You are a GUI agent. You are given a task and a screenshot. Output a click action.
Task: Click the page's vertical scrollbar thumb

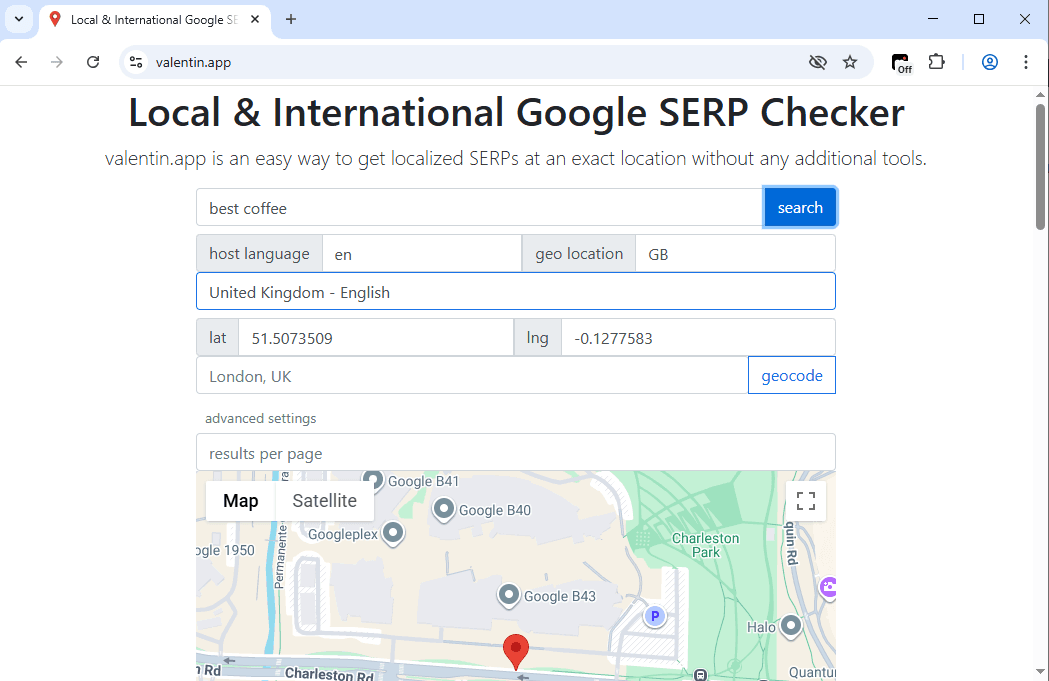(x=1040, y=165)
